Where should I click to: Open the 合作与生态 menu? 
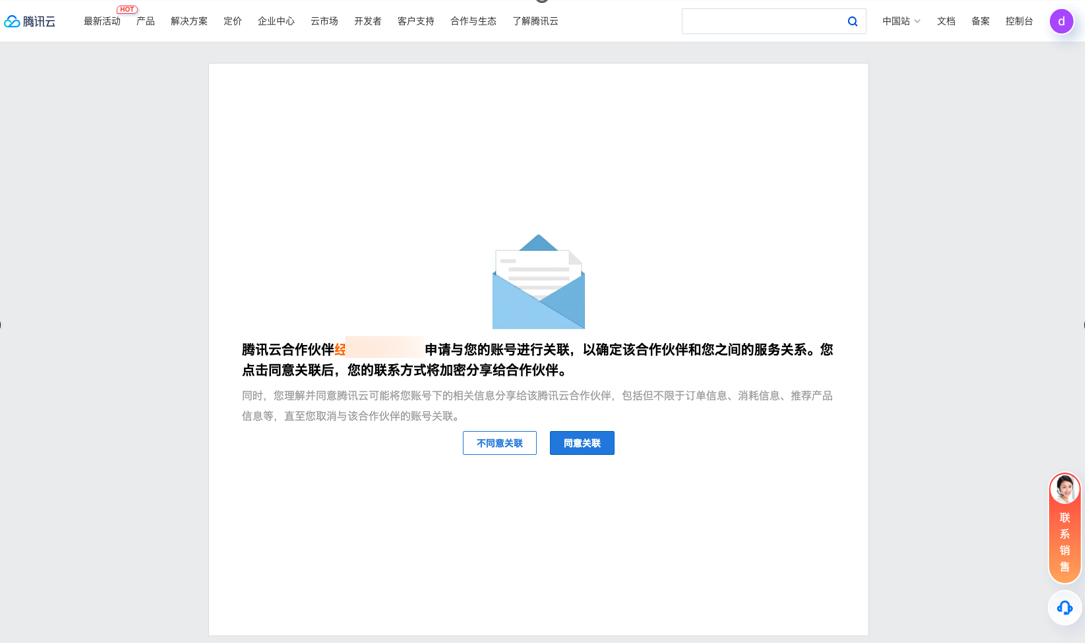[x=473, y=21]
